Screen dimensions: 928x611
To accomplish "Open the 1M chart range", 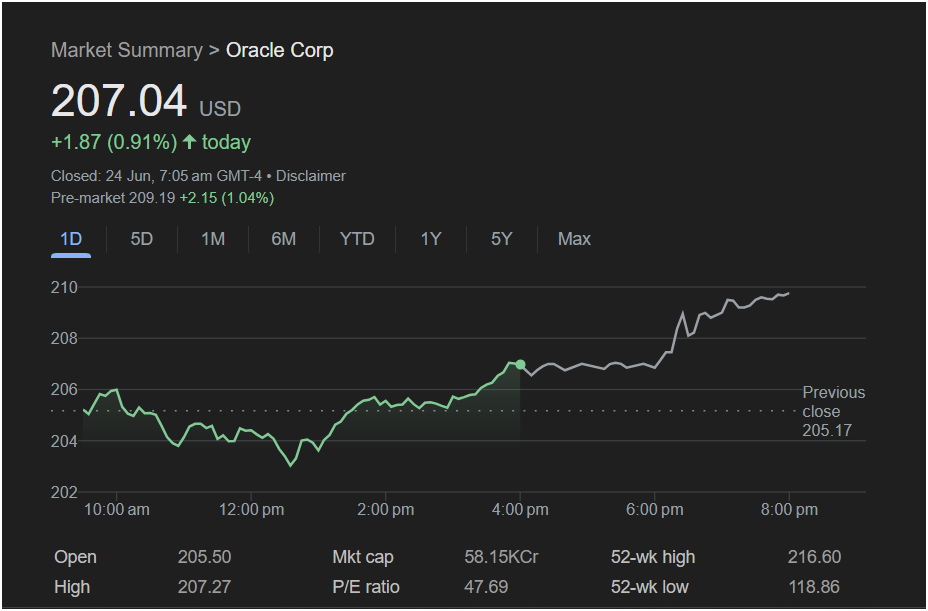I will (x=212, y=239).
